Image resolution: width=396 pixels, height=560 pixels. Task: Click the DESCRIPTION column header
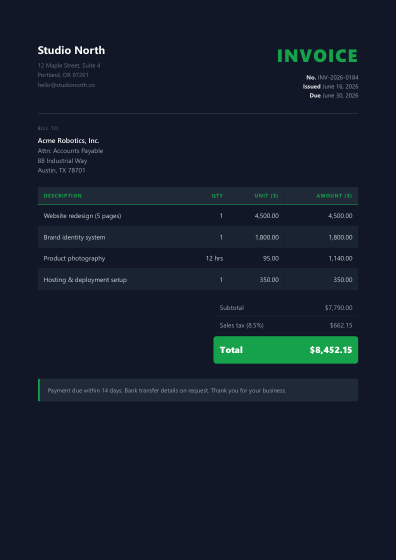(62, 196)
